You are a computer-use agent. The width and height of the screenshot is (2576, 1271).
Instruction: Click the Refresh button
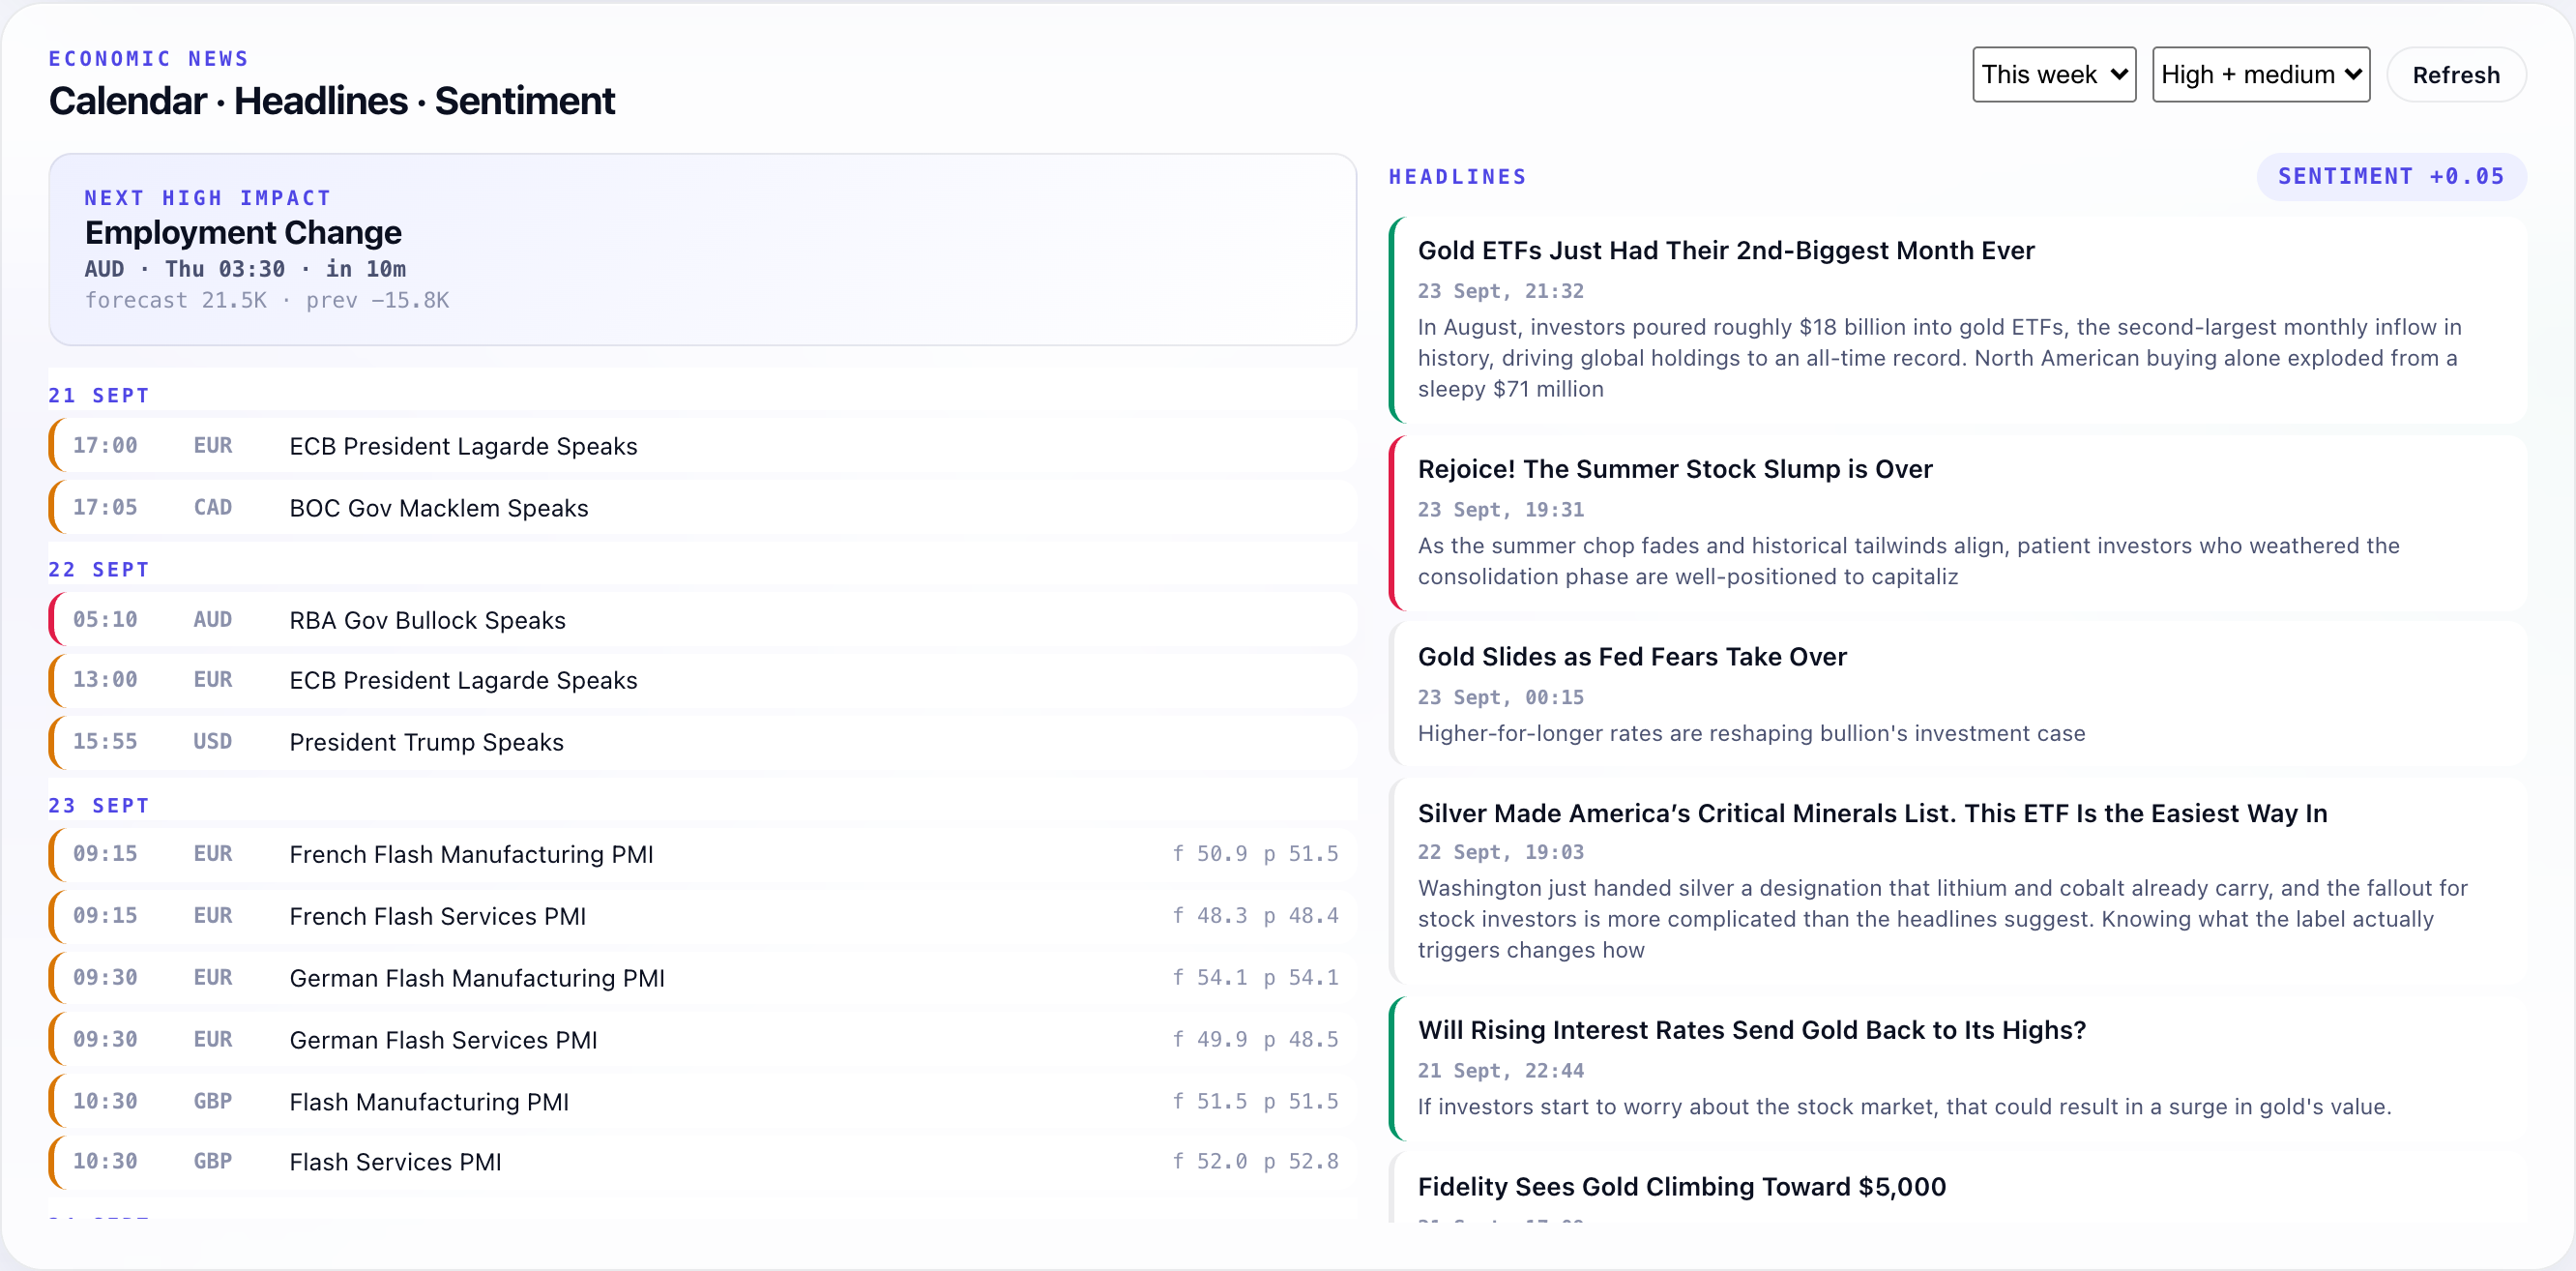pos(2455,74)
